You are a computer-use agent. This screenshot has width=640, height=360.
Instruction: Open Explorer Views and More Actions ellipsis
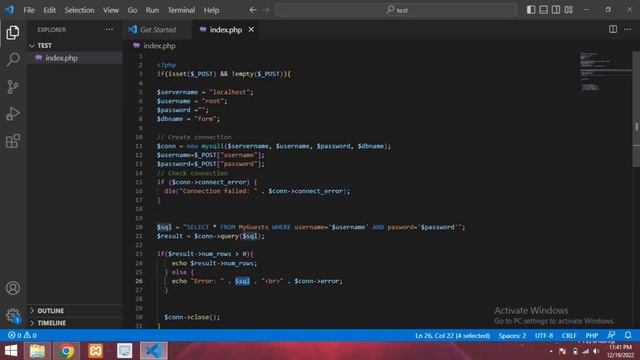click(109, 29)
